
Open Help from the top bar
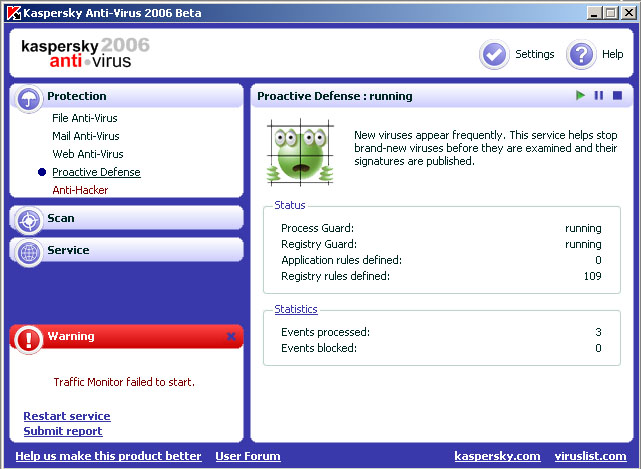[x=612, y=54]
